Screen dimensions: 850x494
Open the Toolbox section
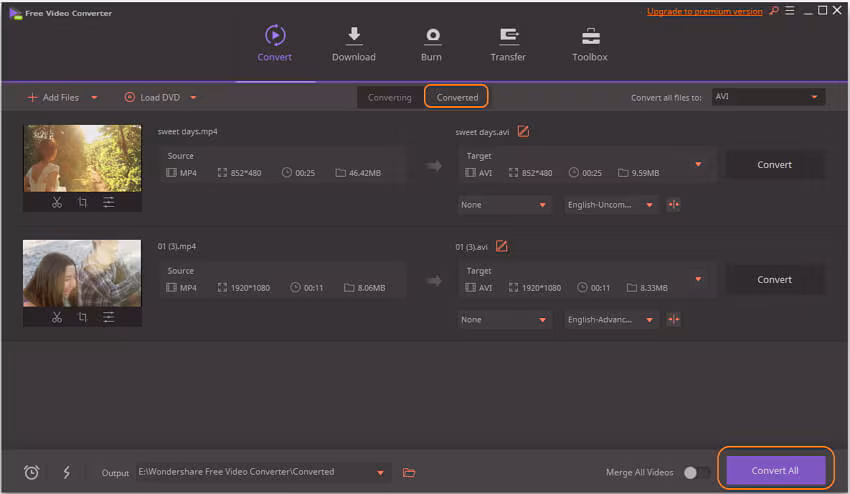click(x=590, y=44)
